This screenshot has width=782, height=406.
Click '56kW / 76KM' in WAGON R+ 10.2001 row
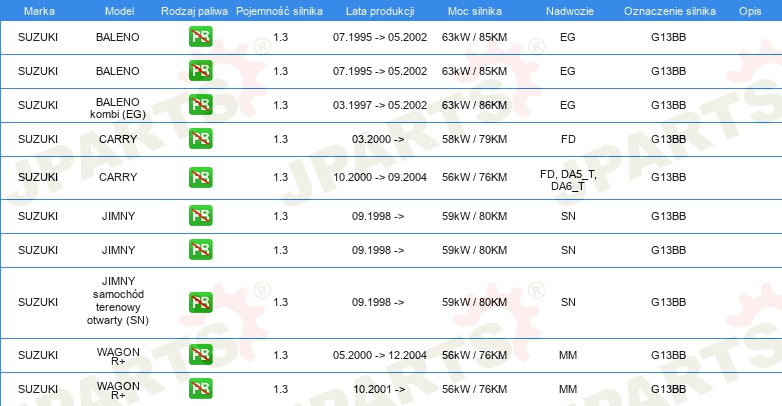pyautogui.click(x=474, y=389)
